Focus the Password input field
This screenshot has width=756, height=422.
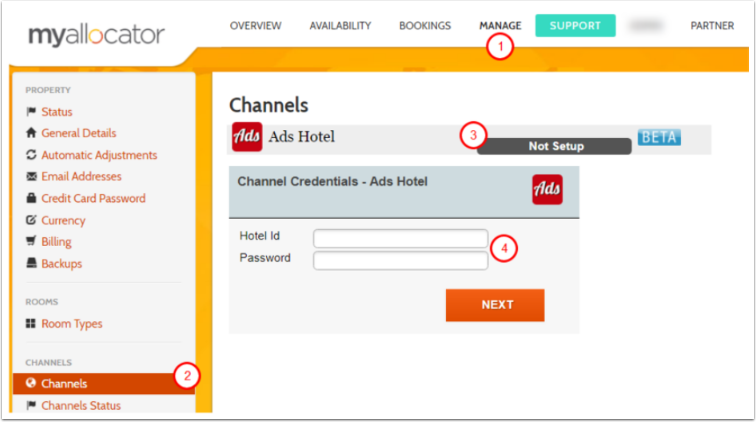point(401,260)
